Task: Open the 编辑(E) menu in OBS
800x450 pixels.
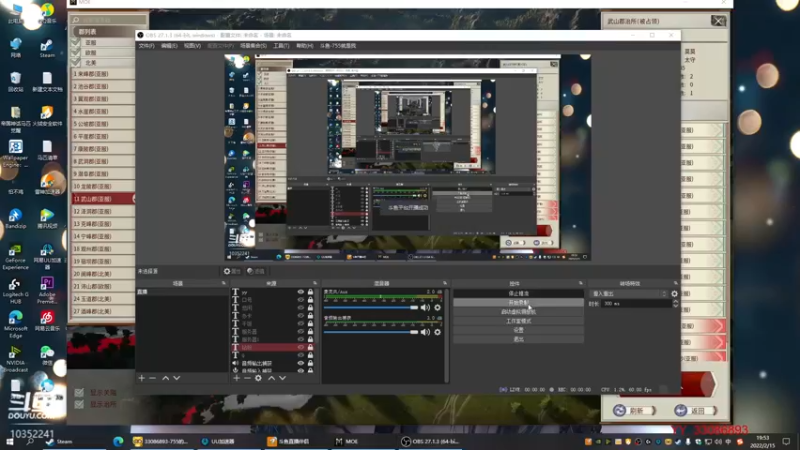Action: pyautogui.click(x=169, y=46)
